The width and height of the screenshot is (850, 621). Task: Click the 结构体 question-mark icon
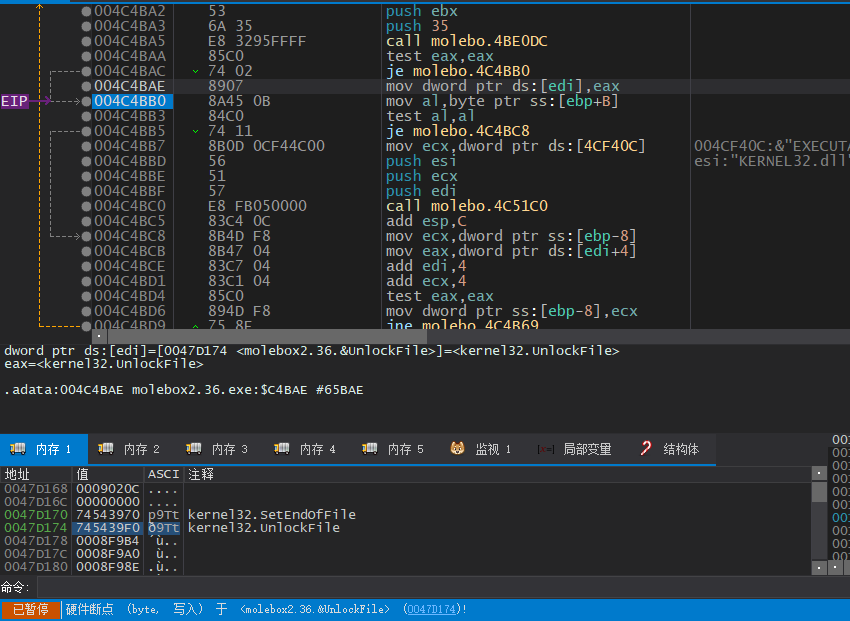tap(646, 449)
